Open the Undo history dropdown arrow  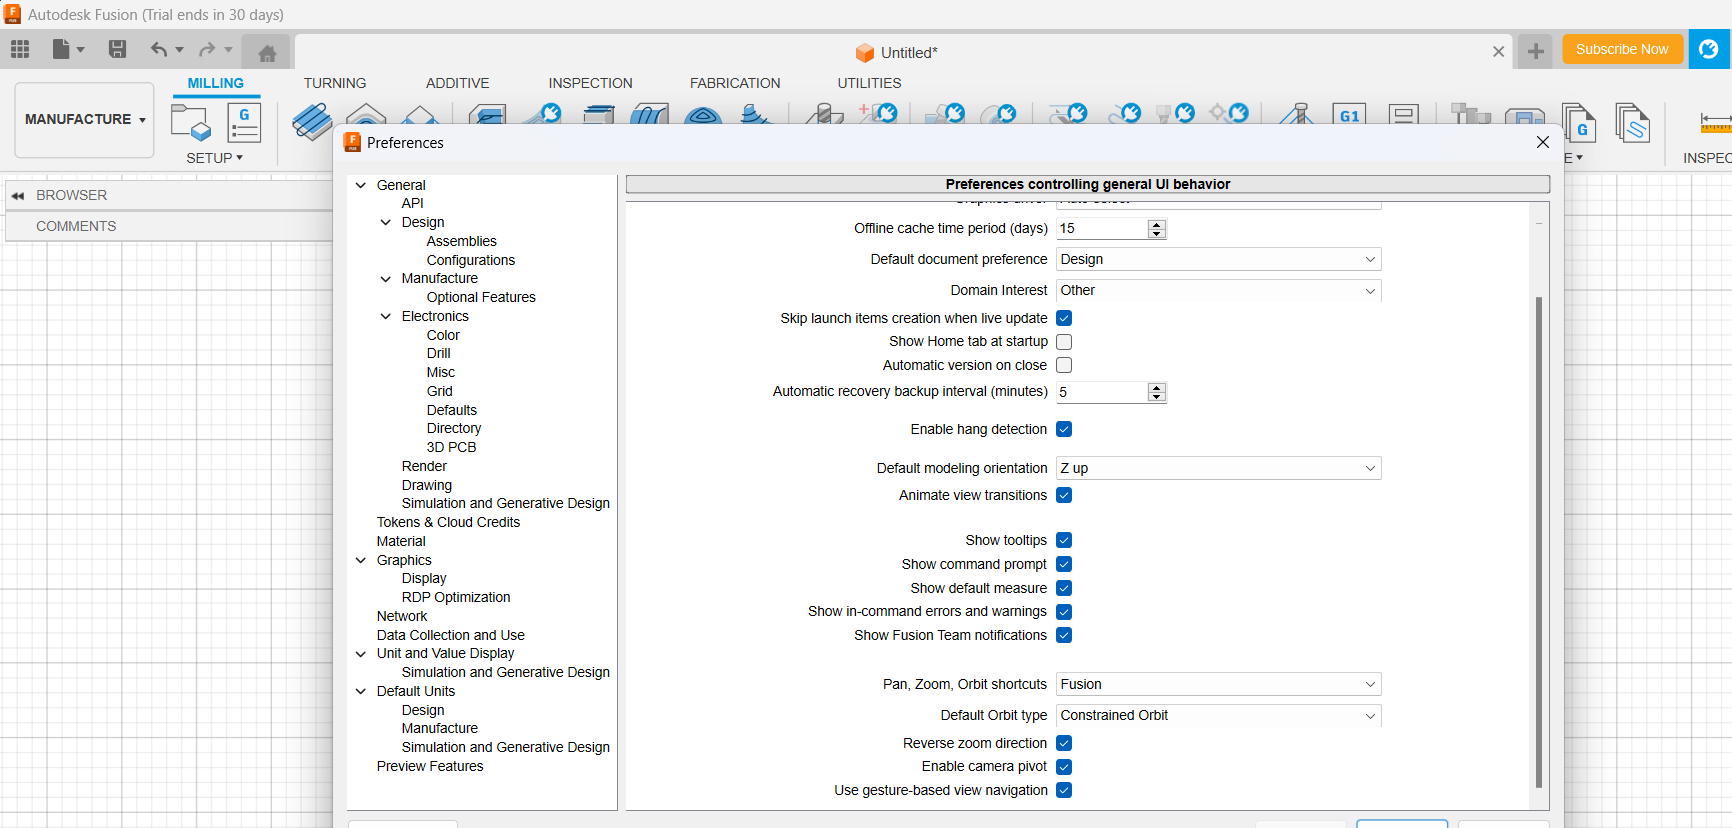point(180,49)
